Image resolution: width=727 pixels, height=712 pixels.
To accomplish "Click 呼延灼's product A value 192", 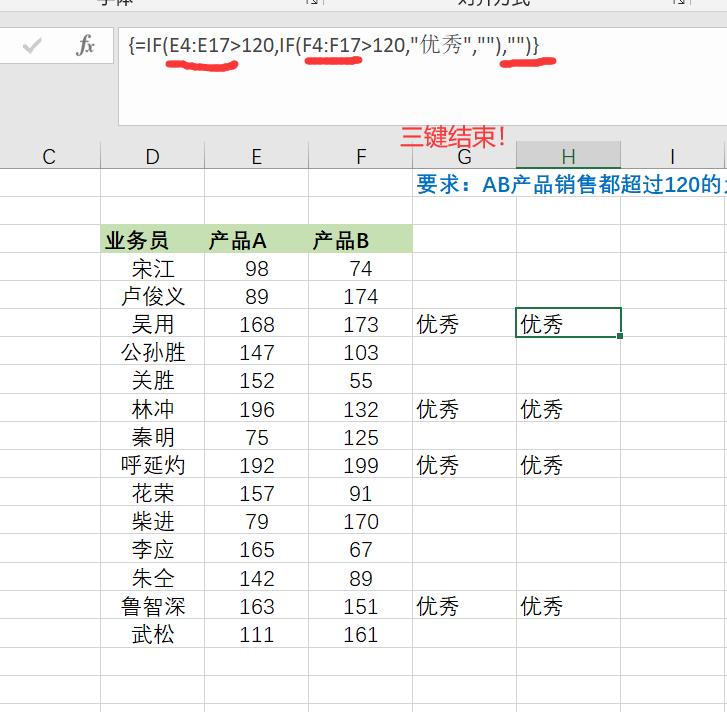I will coord(256,464).
